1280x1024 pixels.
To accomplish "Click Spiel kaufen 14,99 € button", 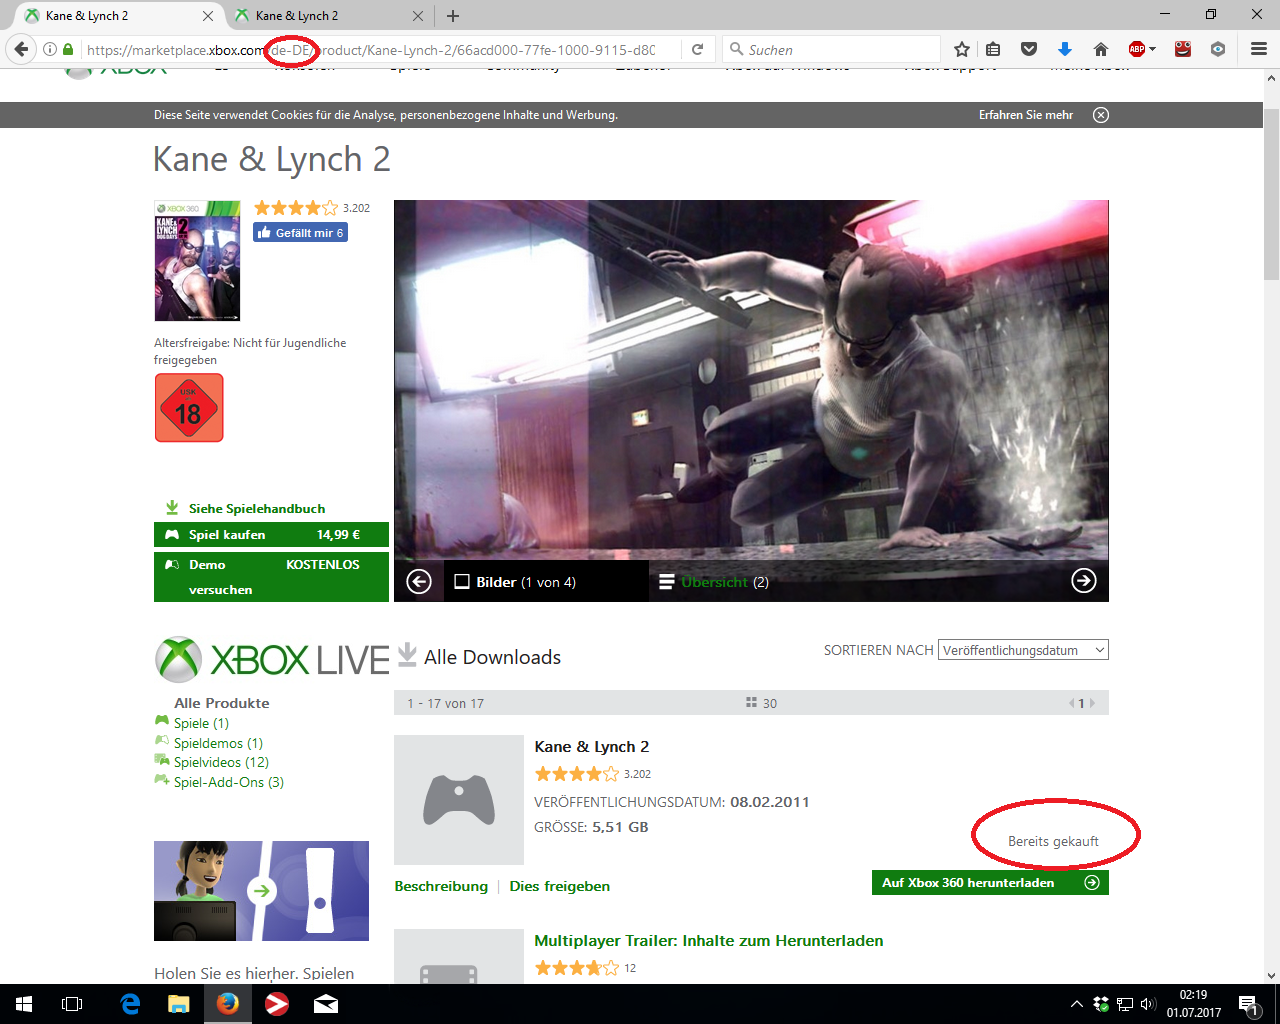I will click(x=271, y=535).
